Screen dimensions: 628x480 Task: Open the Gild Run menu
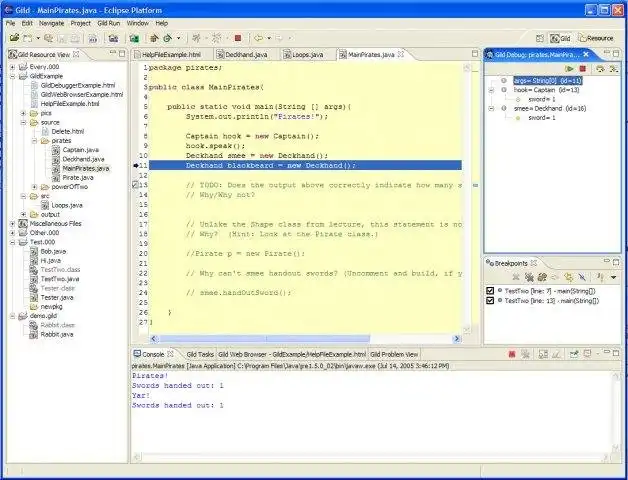tap(108, 22)
